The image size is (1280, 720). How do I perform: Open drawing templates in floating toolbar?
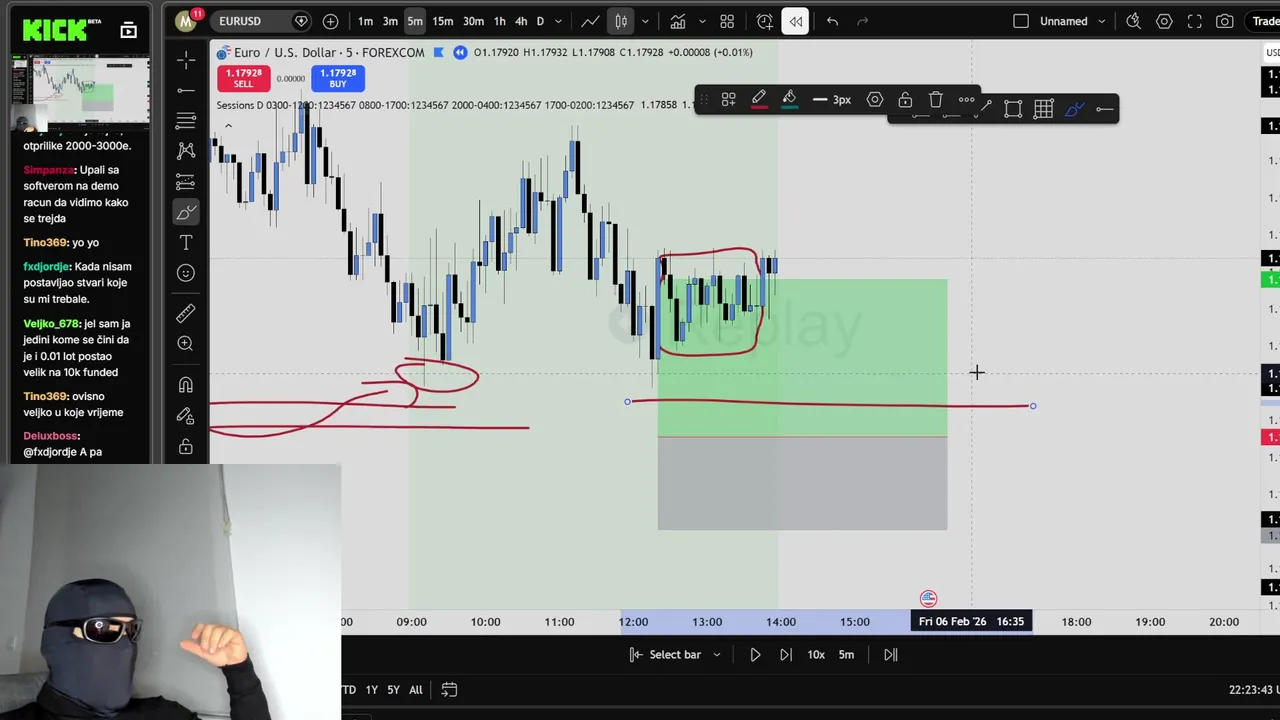coord(729,99)
